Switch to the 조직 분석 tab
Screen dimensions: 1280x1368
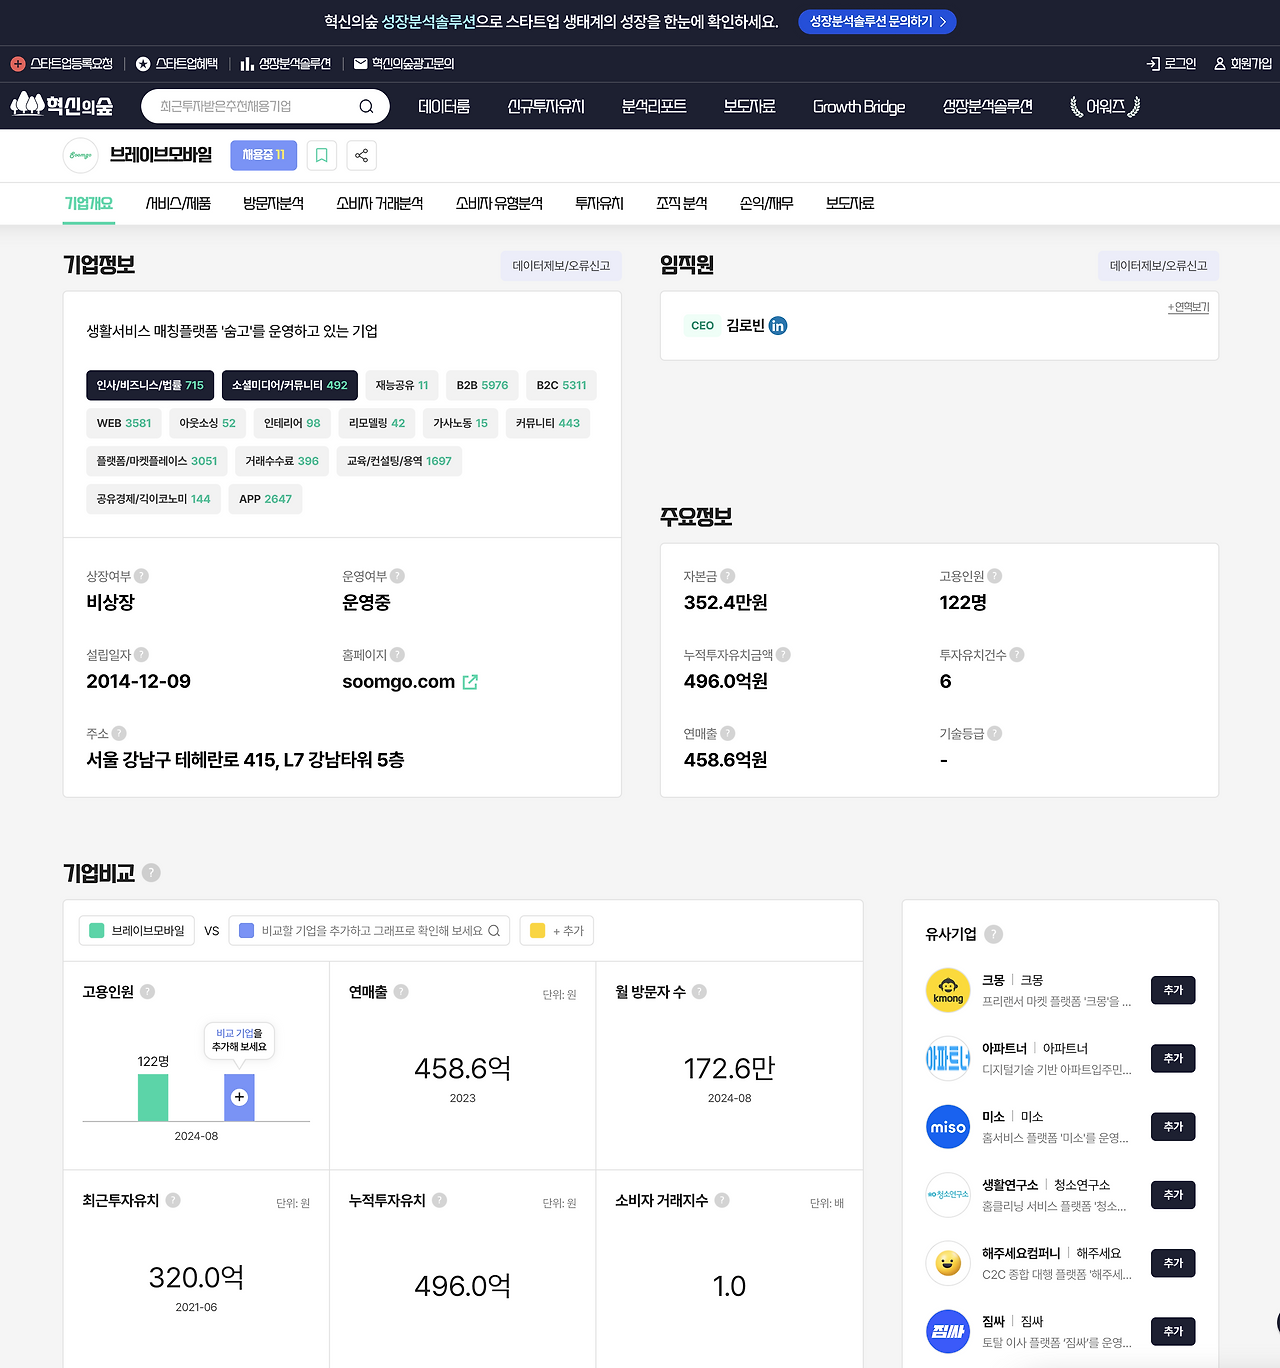coord(682,204)
